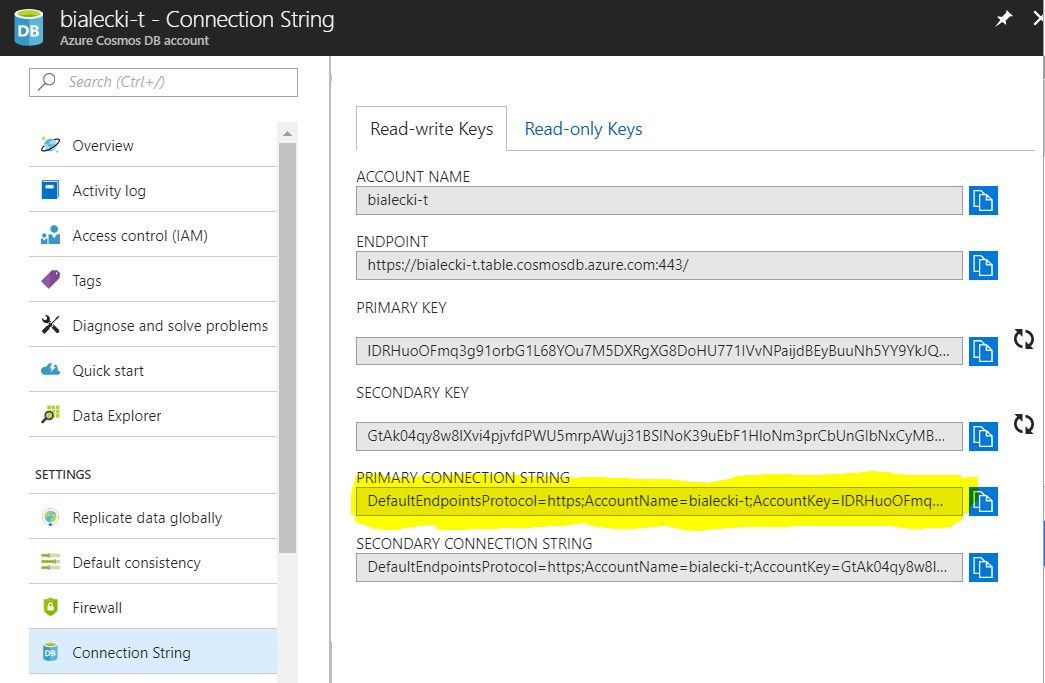Regenerate the Primary Key
The height and width of the screenshot is (683, 1045).
click(1024, 339)
